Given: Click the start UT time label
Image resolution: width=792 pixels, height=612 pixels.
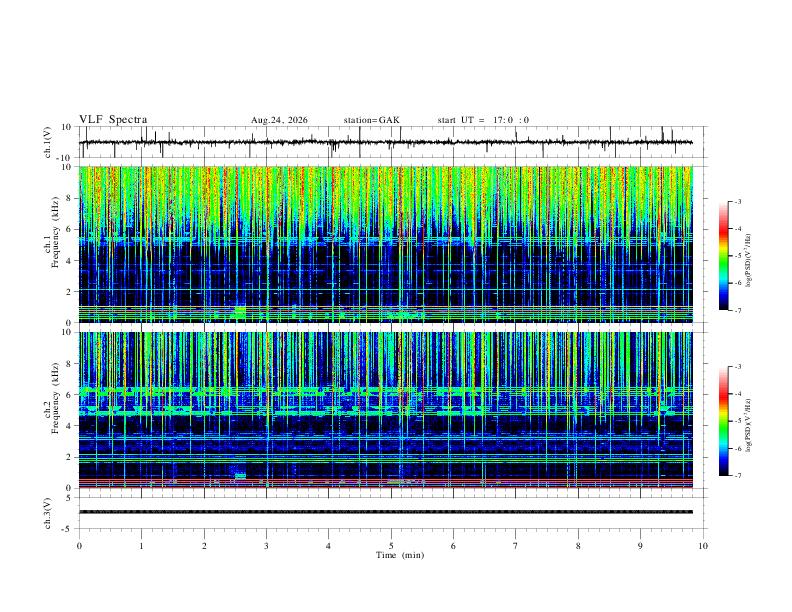Looking at the screenshot, I should point(483,120).
